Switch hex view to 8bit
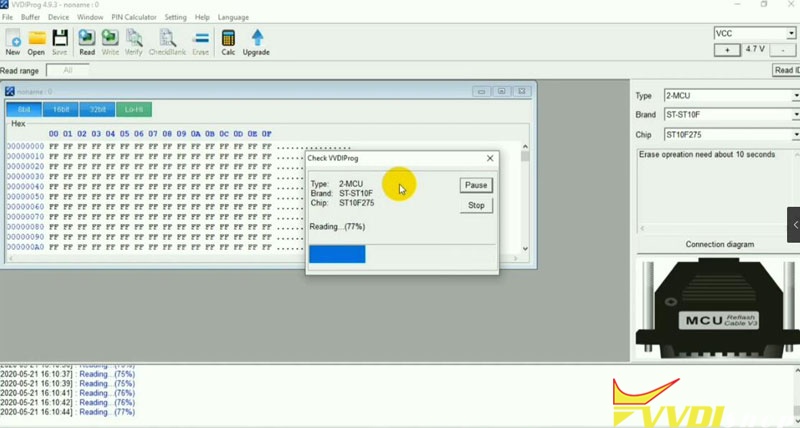The height and width of the screenshot is (428, 800). pyautogui.click(x=24, y=110)
